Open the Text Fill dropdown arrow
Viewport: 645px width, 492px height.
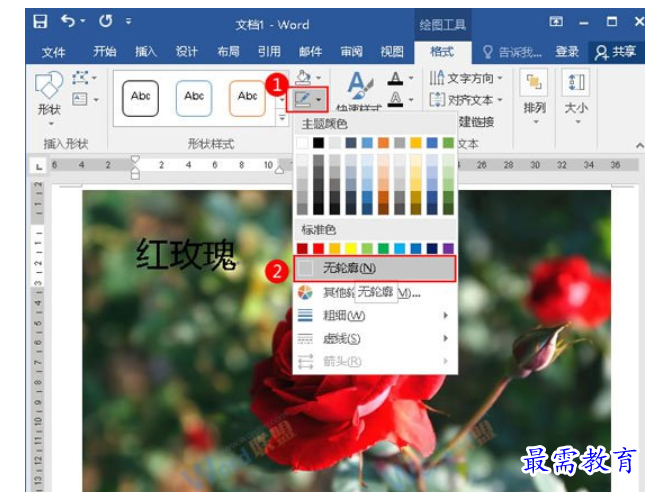[411, 78]
